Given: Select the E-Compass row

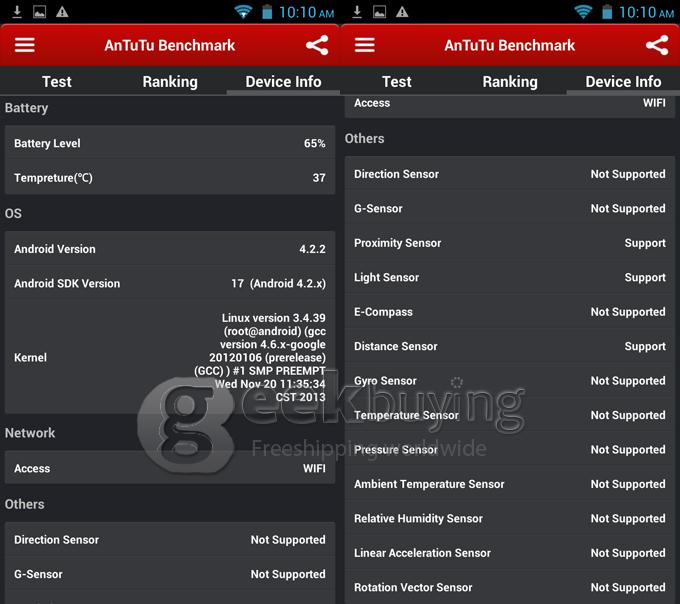Looking at the screenshot, I should pyautogui.click(x=510, y=312).
